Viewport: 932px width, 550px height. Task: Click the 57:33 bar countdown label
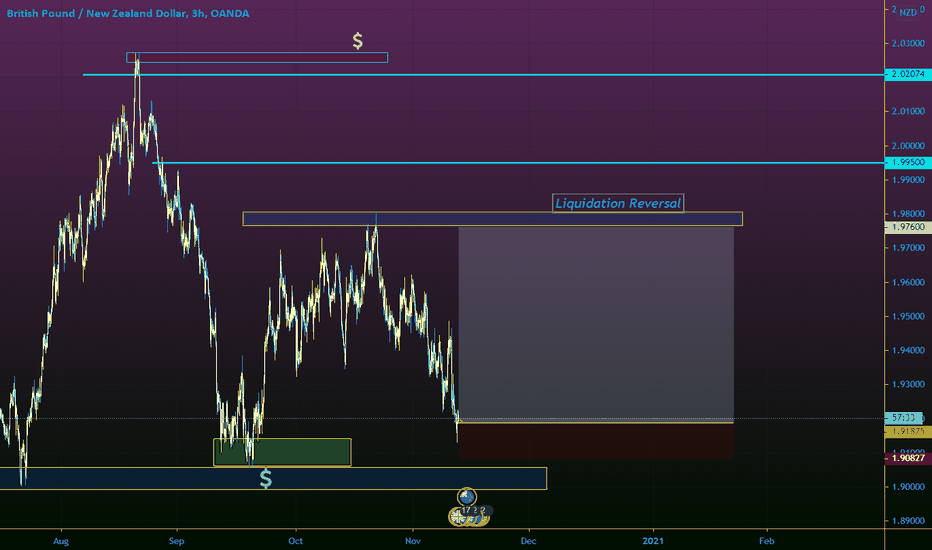tap(903, 418)
